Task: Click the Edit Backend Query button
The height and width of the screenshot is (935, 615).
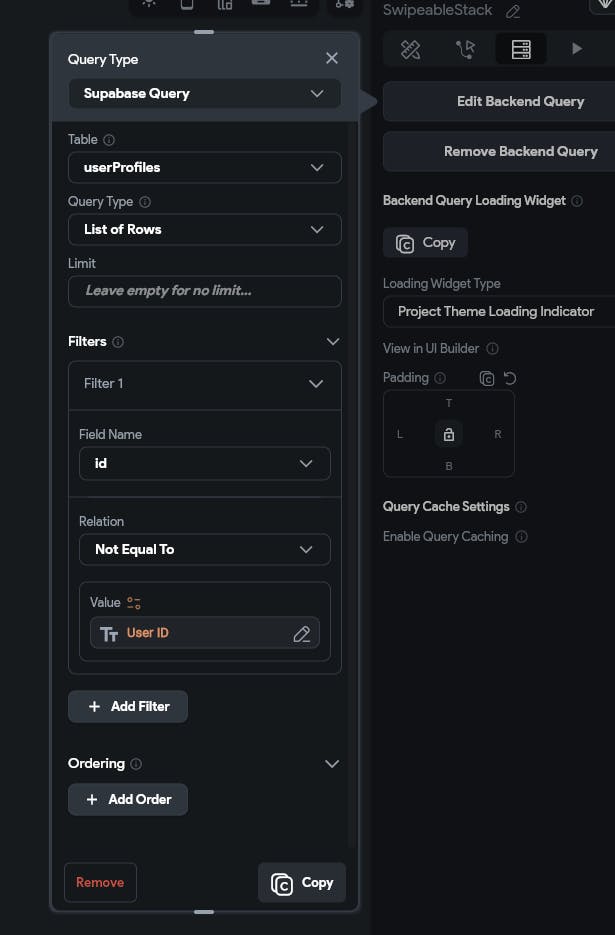Action: (x=520, y=101)
